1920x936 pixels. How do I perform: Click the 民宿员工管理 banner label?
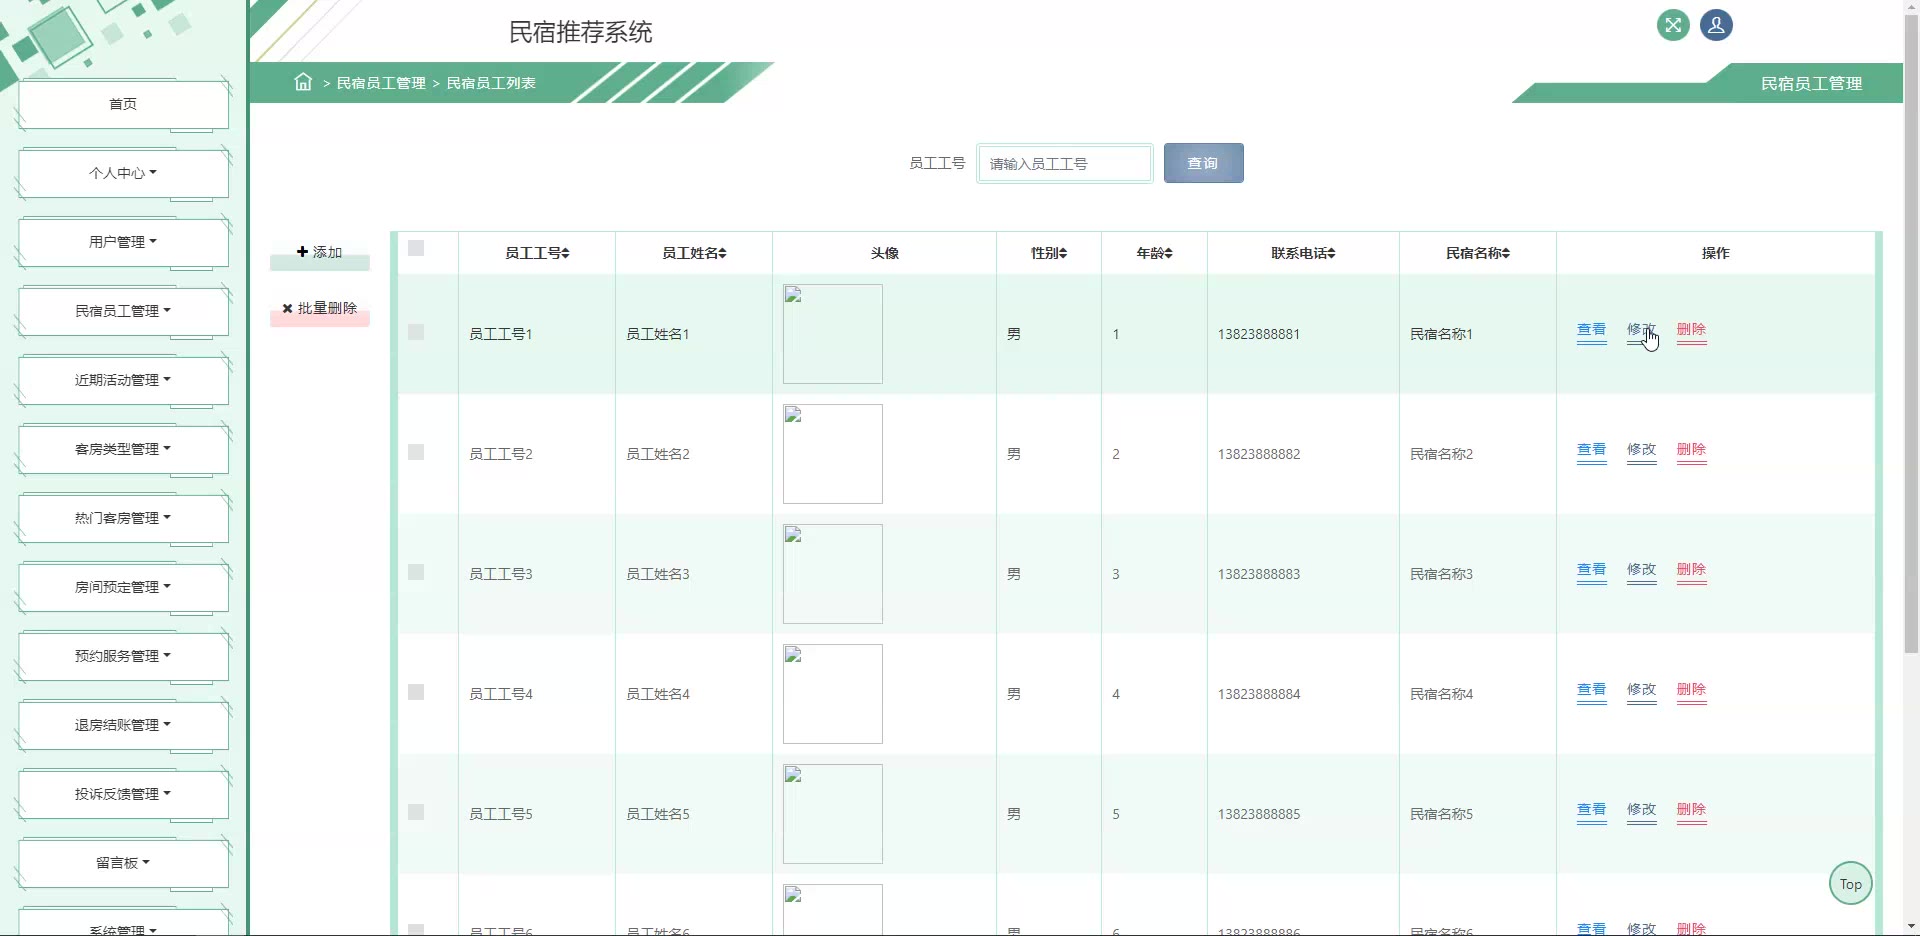pyautogui.click(x=1811, y=84)
